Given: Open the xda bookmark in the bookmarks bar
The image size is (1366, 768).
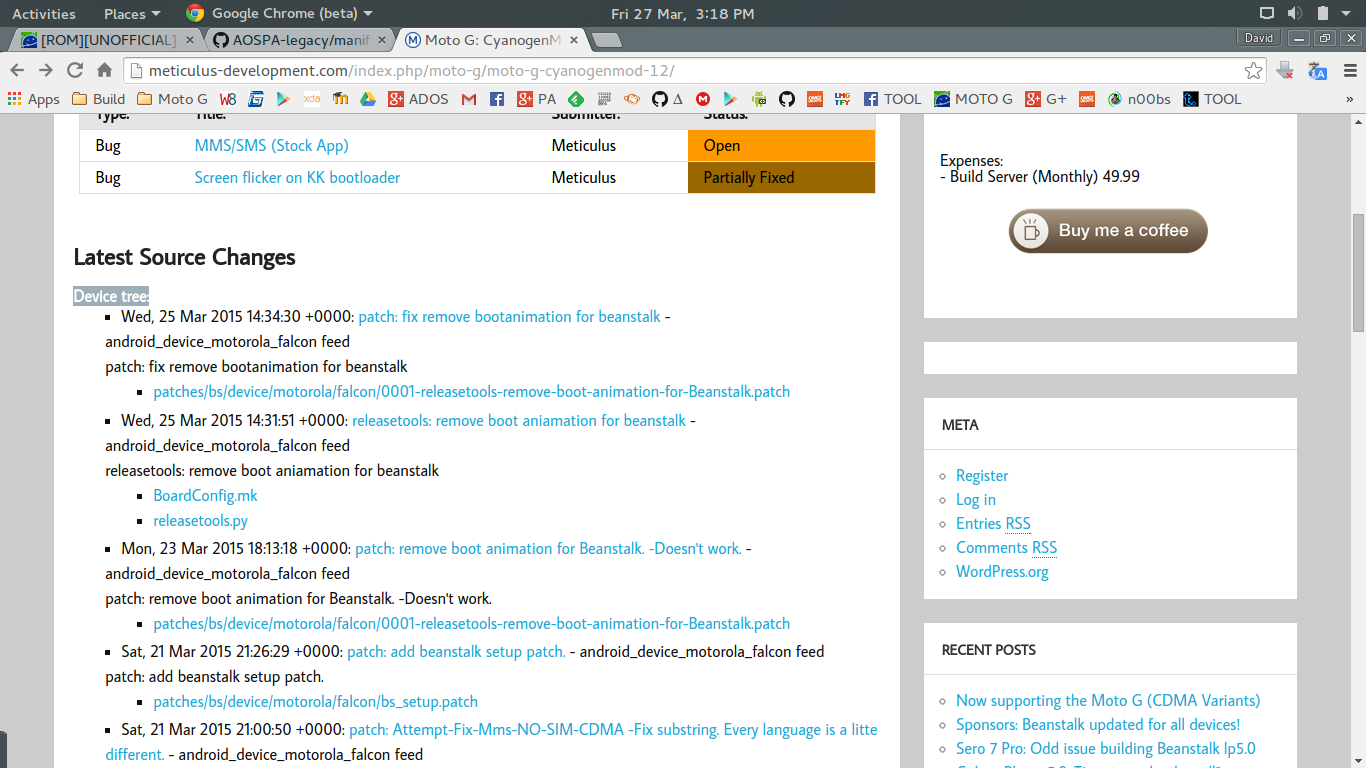Looking at the screenshot, I should pyautogui.click(x=311, y=98).
